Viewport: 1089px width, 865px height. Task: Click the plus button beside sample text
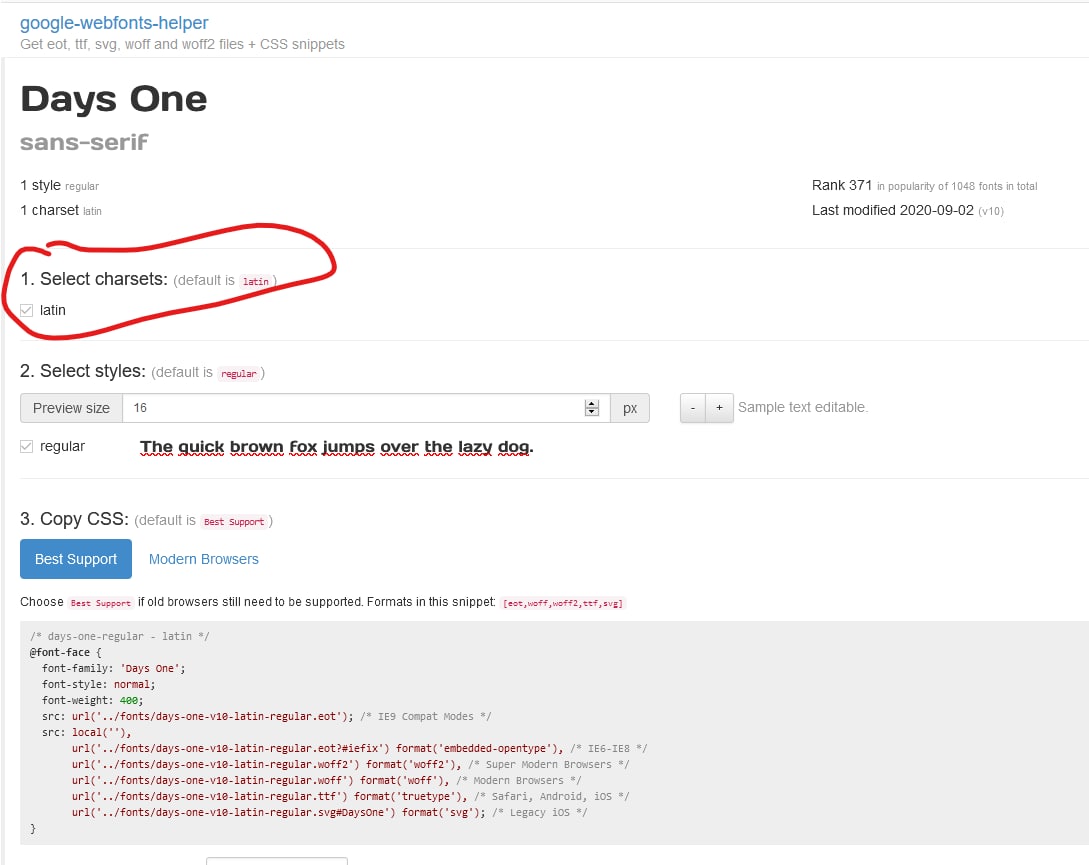tap(720, 408)
